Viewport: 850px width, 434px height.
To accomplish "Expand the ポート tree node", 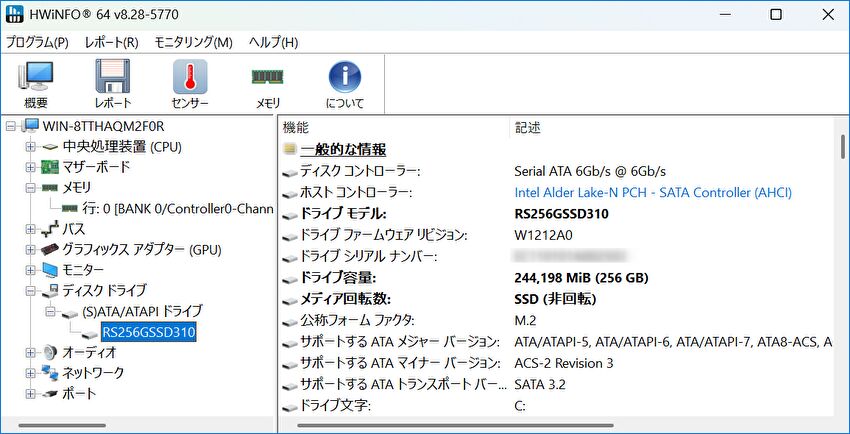I will 30,394.
